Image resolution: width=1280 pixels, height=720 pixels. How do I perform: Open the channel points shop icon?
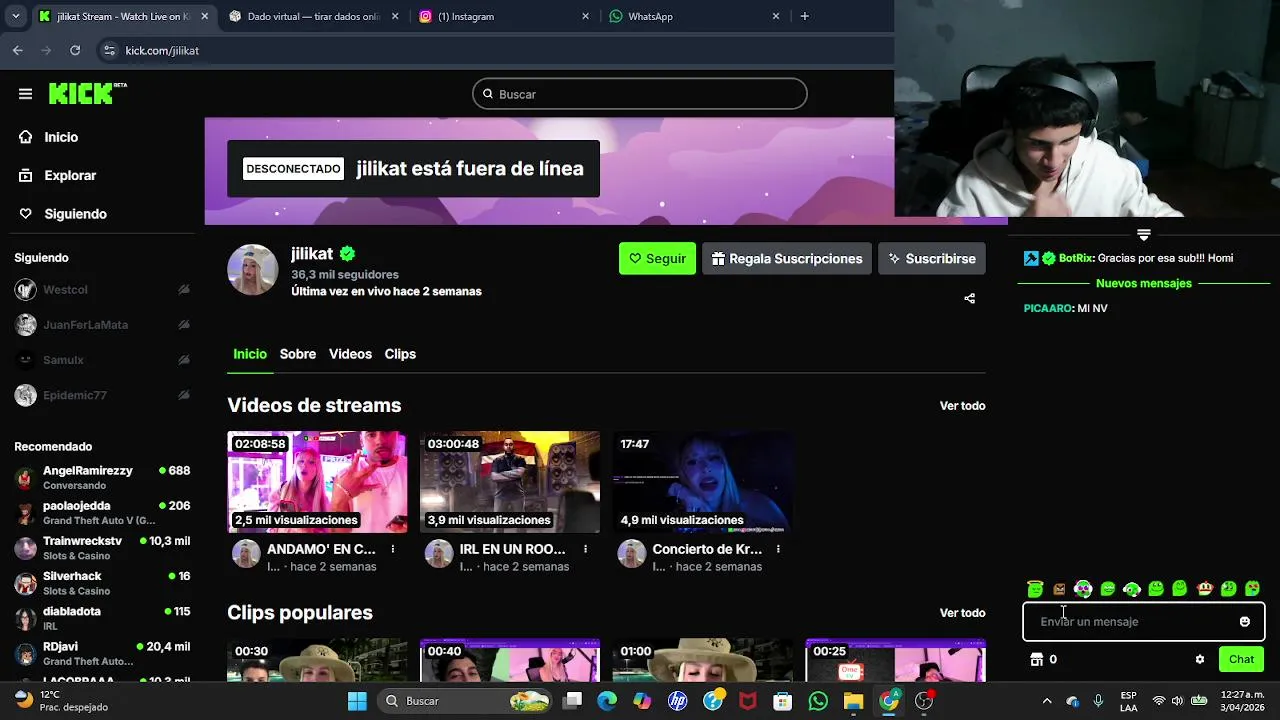(x=1036, y=659)
